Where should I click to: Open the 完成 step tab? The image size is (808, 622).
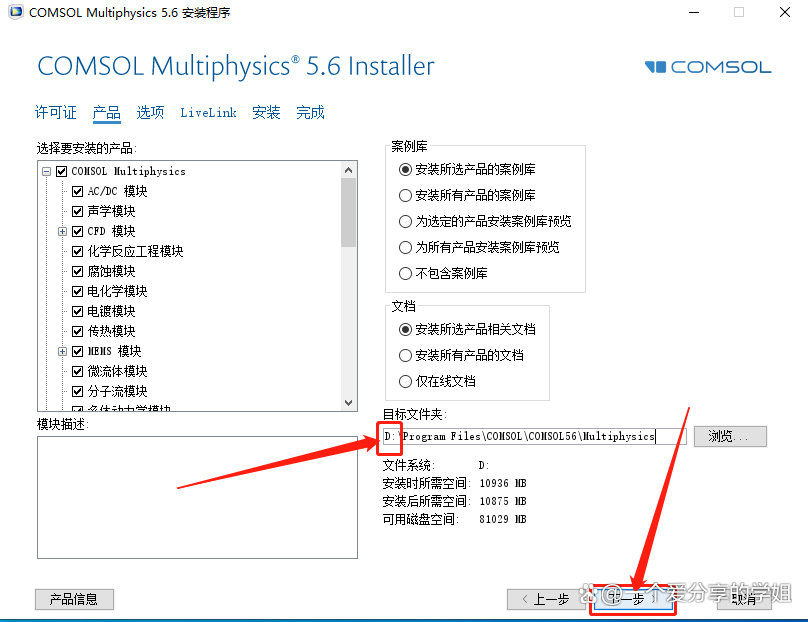pyautogui.click(x=310, y=112)
